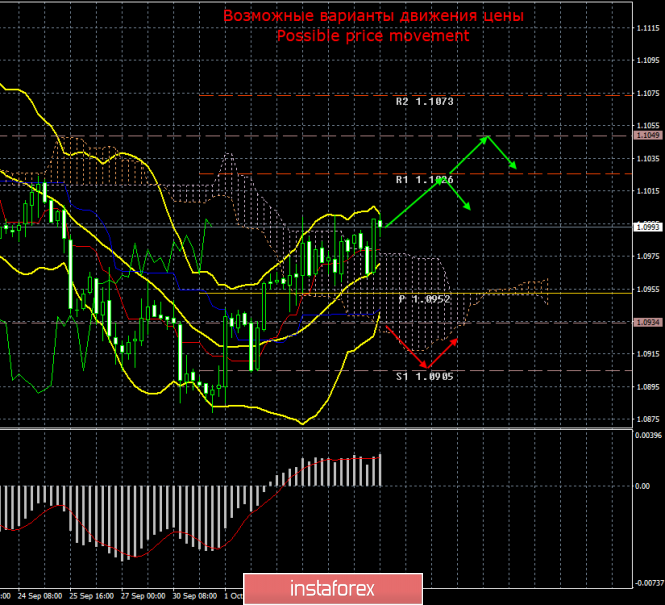Image resolution: width=665 pixels, height=605 pixels.
Task: Click the 0.00 indicator zero level label
Action: [x=643, y=486]
